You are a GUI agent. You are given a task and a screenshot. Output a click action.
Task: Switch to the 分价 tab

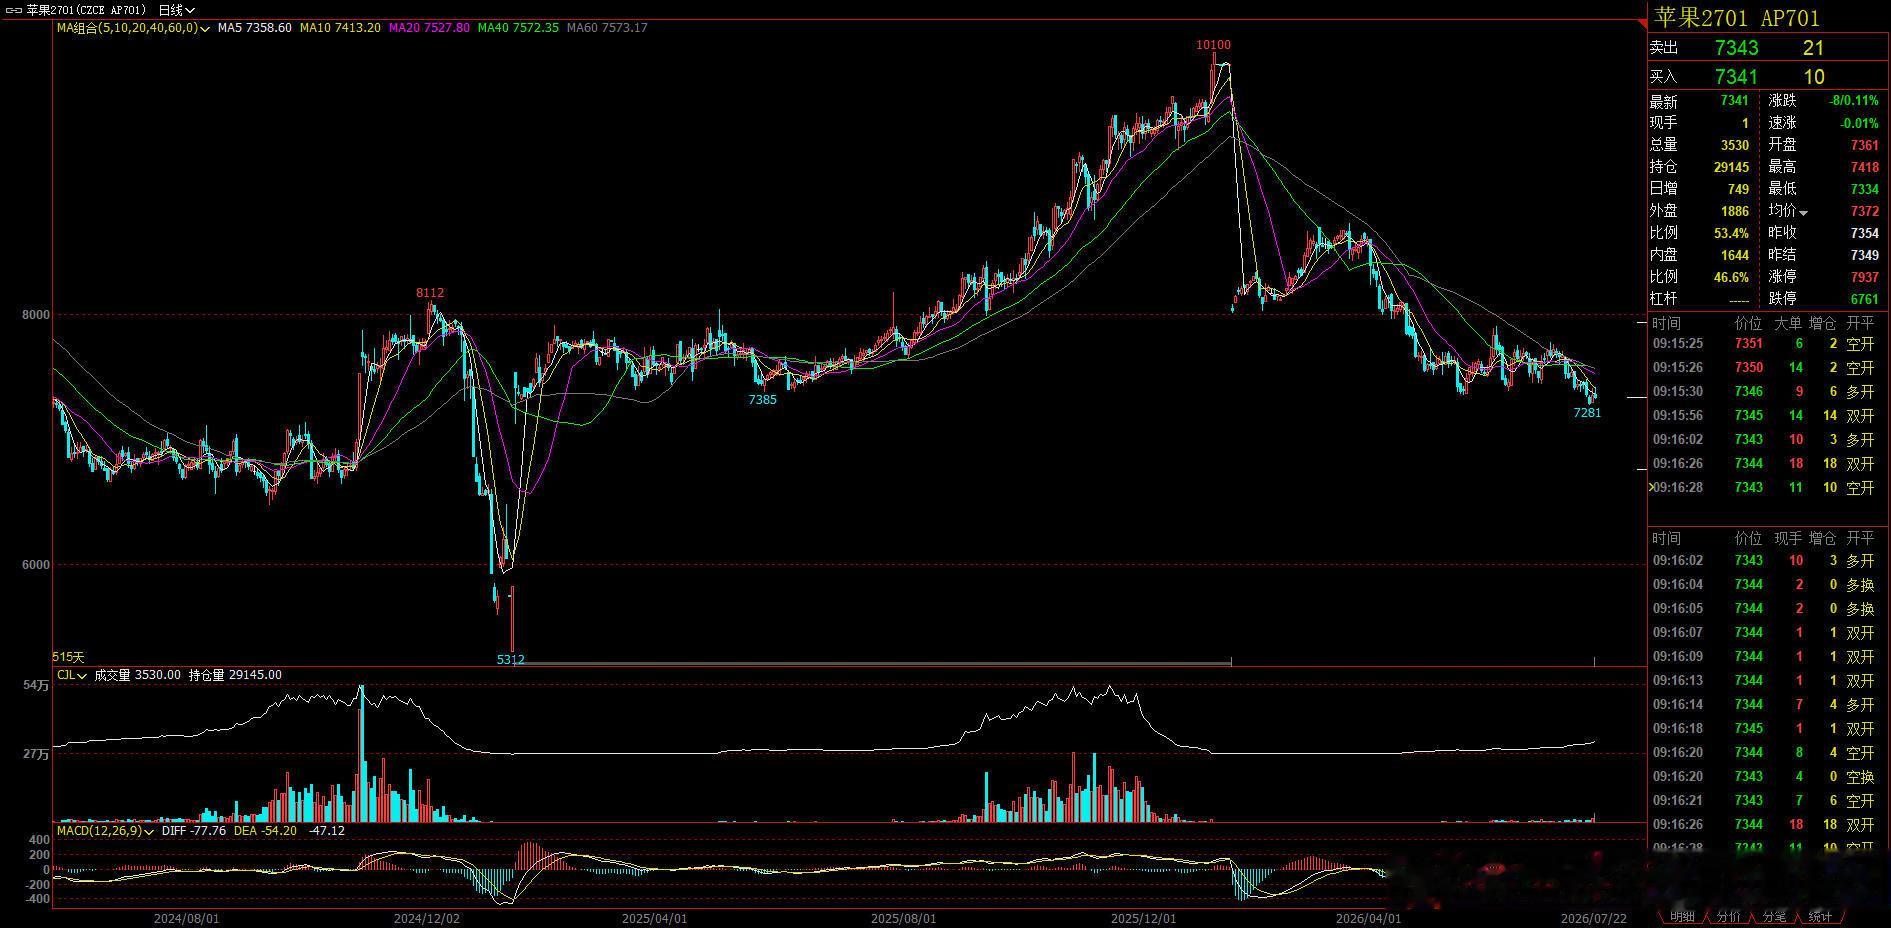click(x=1729, y=916)
